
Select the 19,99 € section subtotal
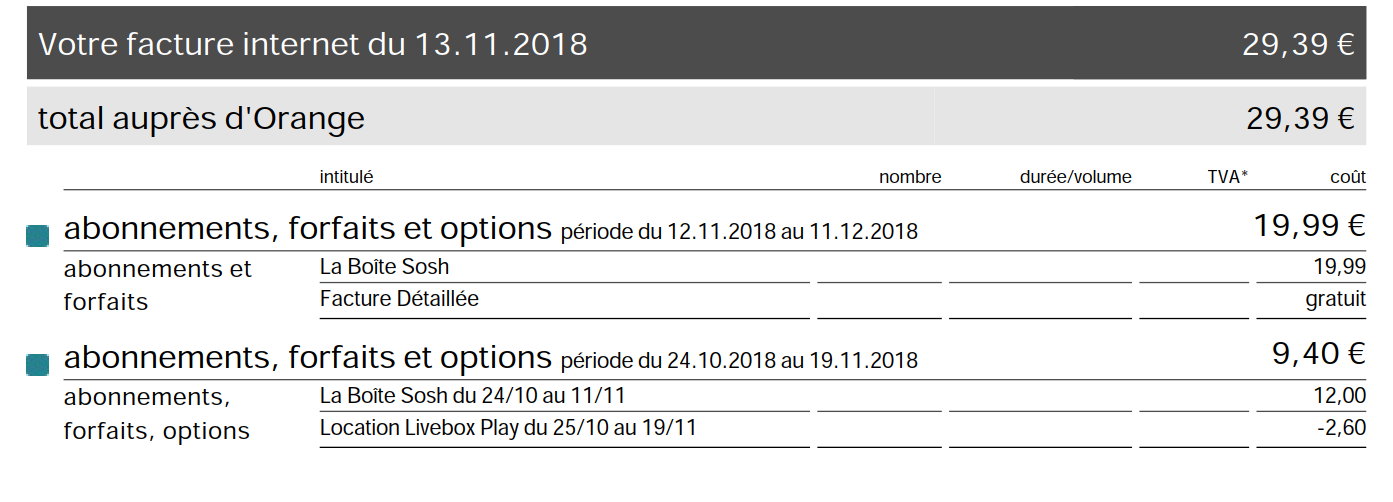tap(1309, 226)
